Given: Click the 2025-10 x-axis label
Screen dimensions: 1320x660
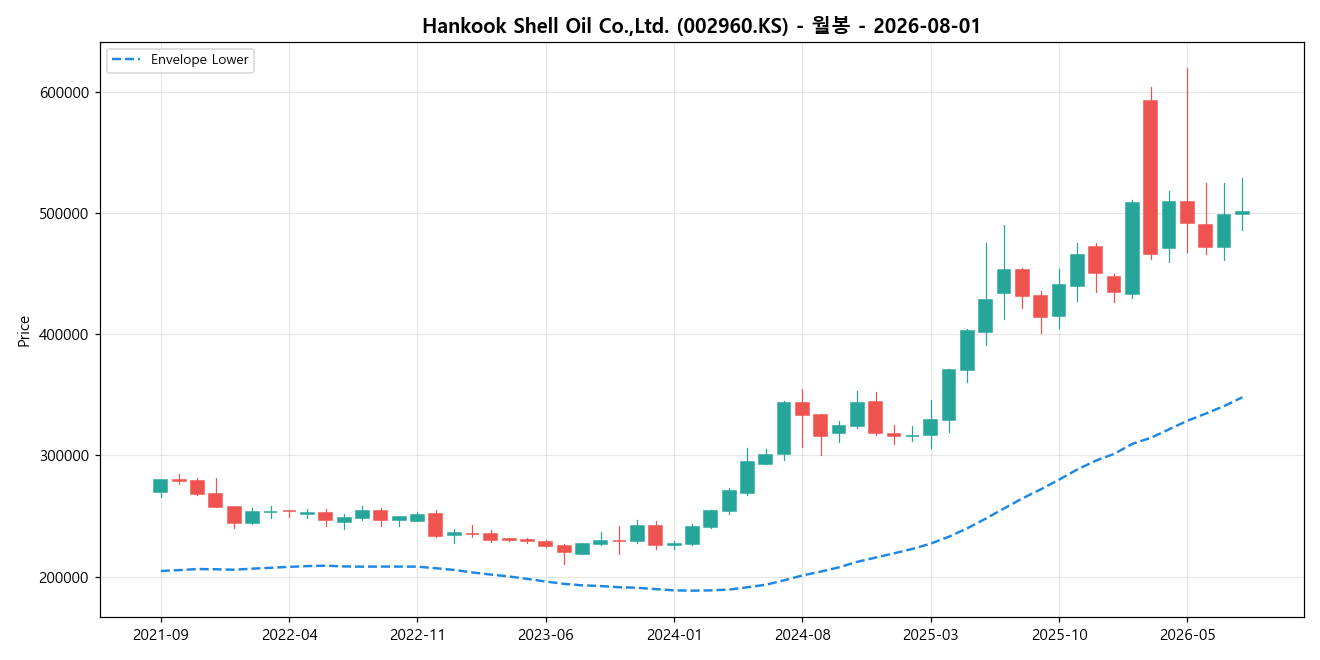Looking at the screenshot, I should (1059, 634).
